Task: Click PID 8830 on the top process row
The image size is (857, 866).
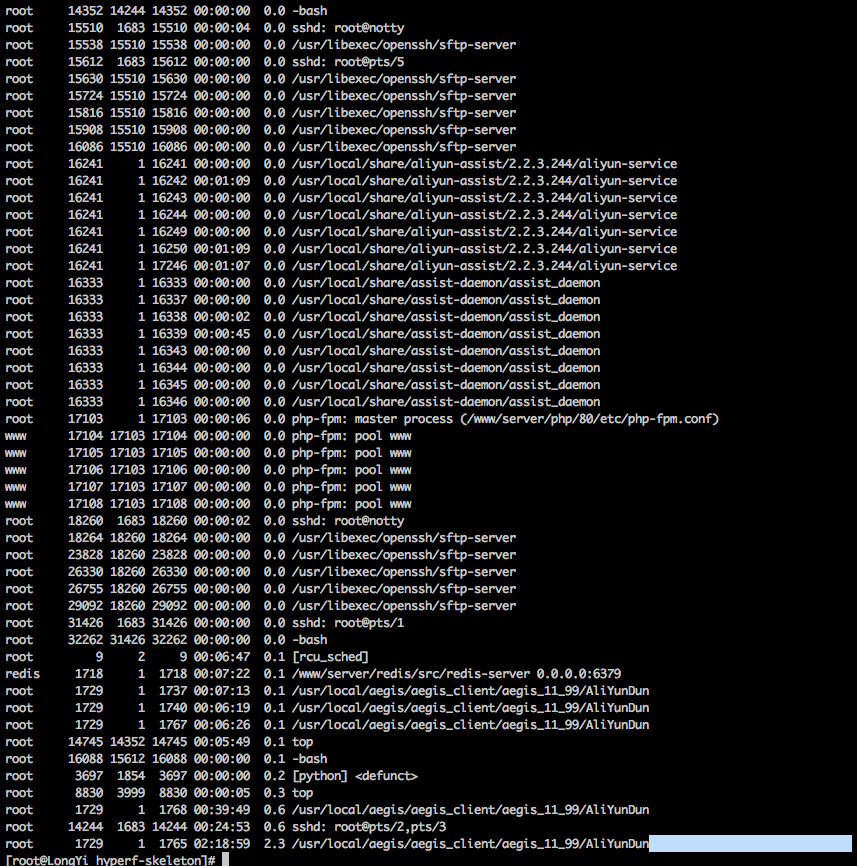Action: [x=89, y=793]
